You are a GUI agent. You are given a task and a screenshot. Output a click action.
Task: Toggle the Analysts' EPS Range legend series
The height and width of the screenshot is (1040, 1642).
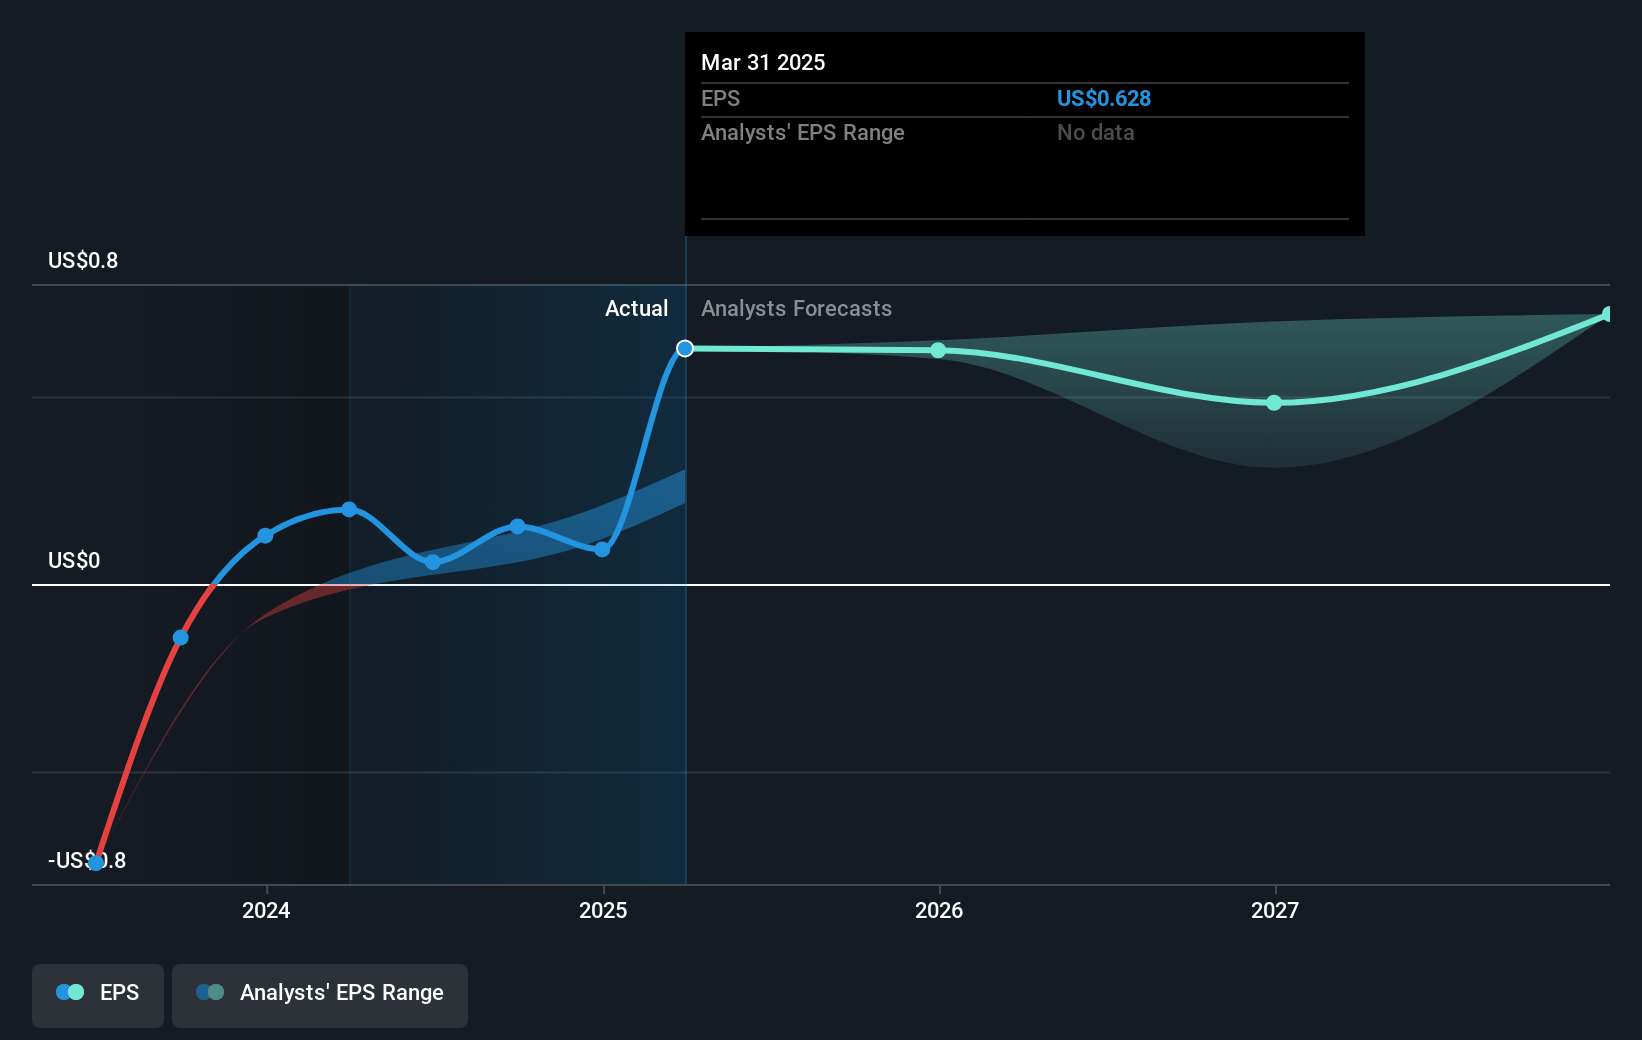point(320,995)
